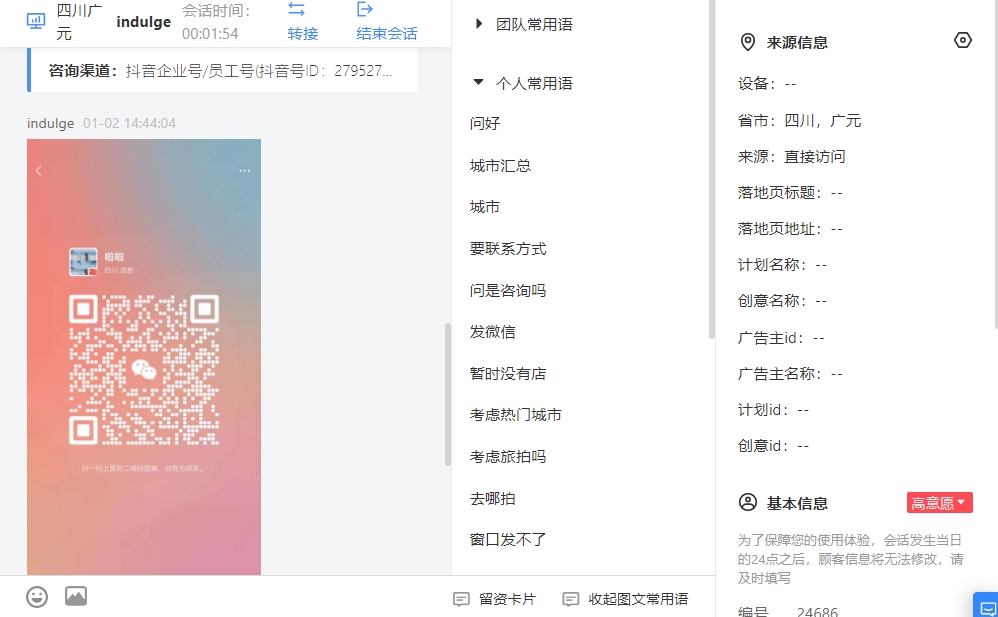Click the location pin icon by 来源信息
The width and height of the screenshot is (998, 617).
click(748, 42)
